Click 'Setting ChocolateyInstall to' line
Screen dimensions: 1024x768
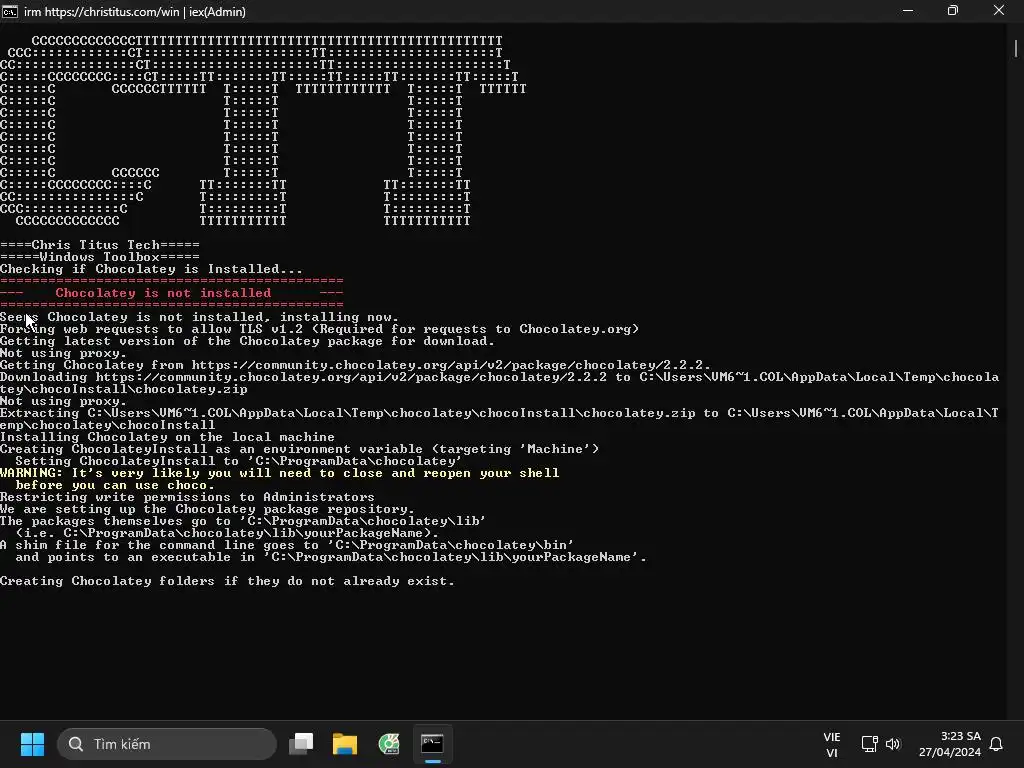click(x=239, y=461)
